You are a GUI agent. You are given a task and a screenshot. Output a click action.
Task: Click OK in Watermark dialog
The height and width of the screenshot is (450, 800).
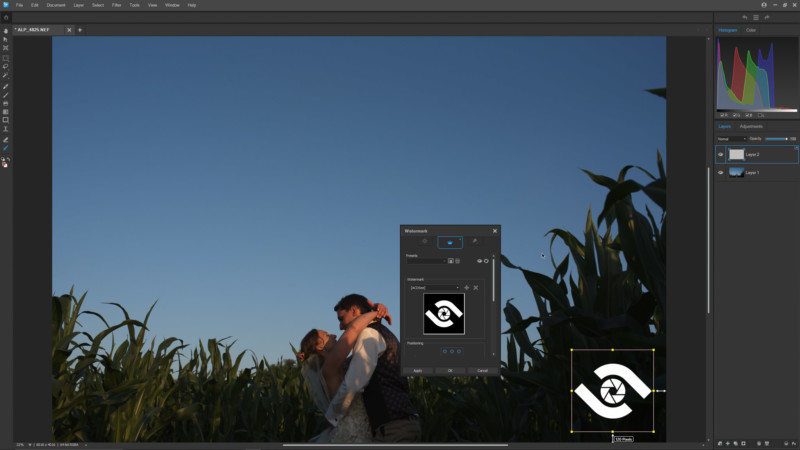pos(450,371)
